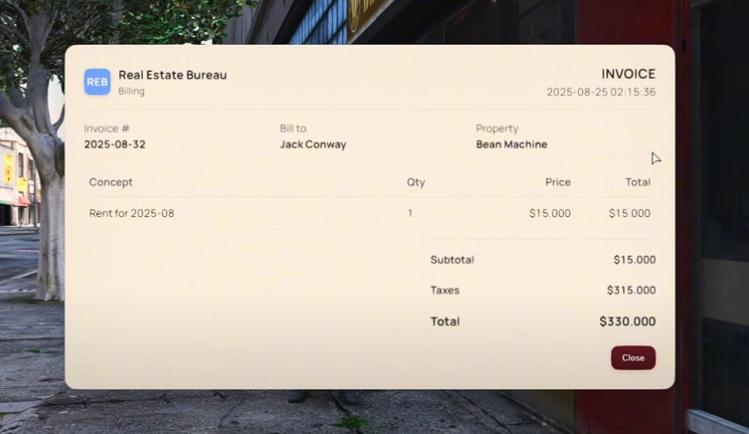Click the Concept column header
Viewport: 749px width, 434px height.
pos(111,182)
